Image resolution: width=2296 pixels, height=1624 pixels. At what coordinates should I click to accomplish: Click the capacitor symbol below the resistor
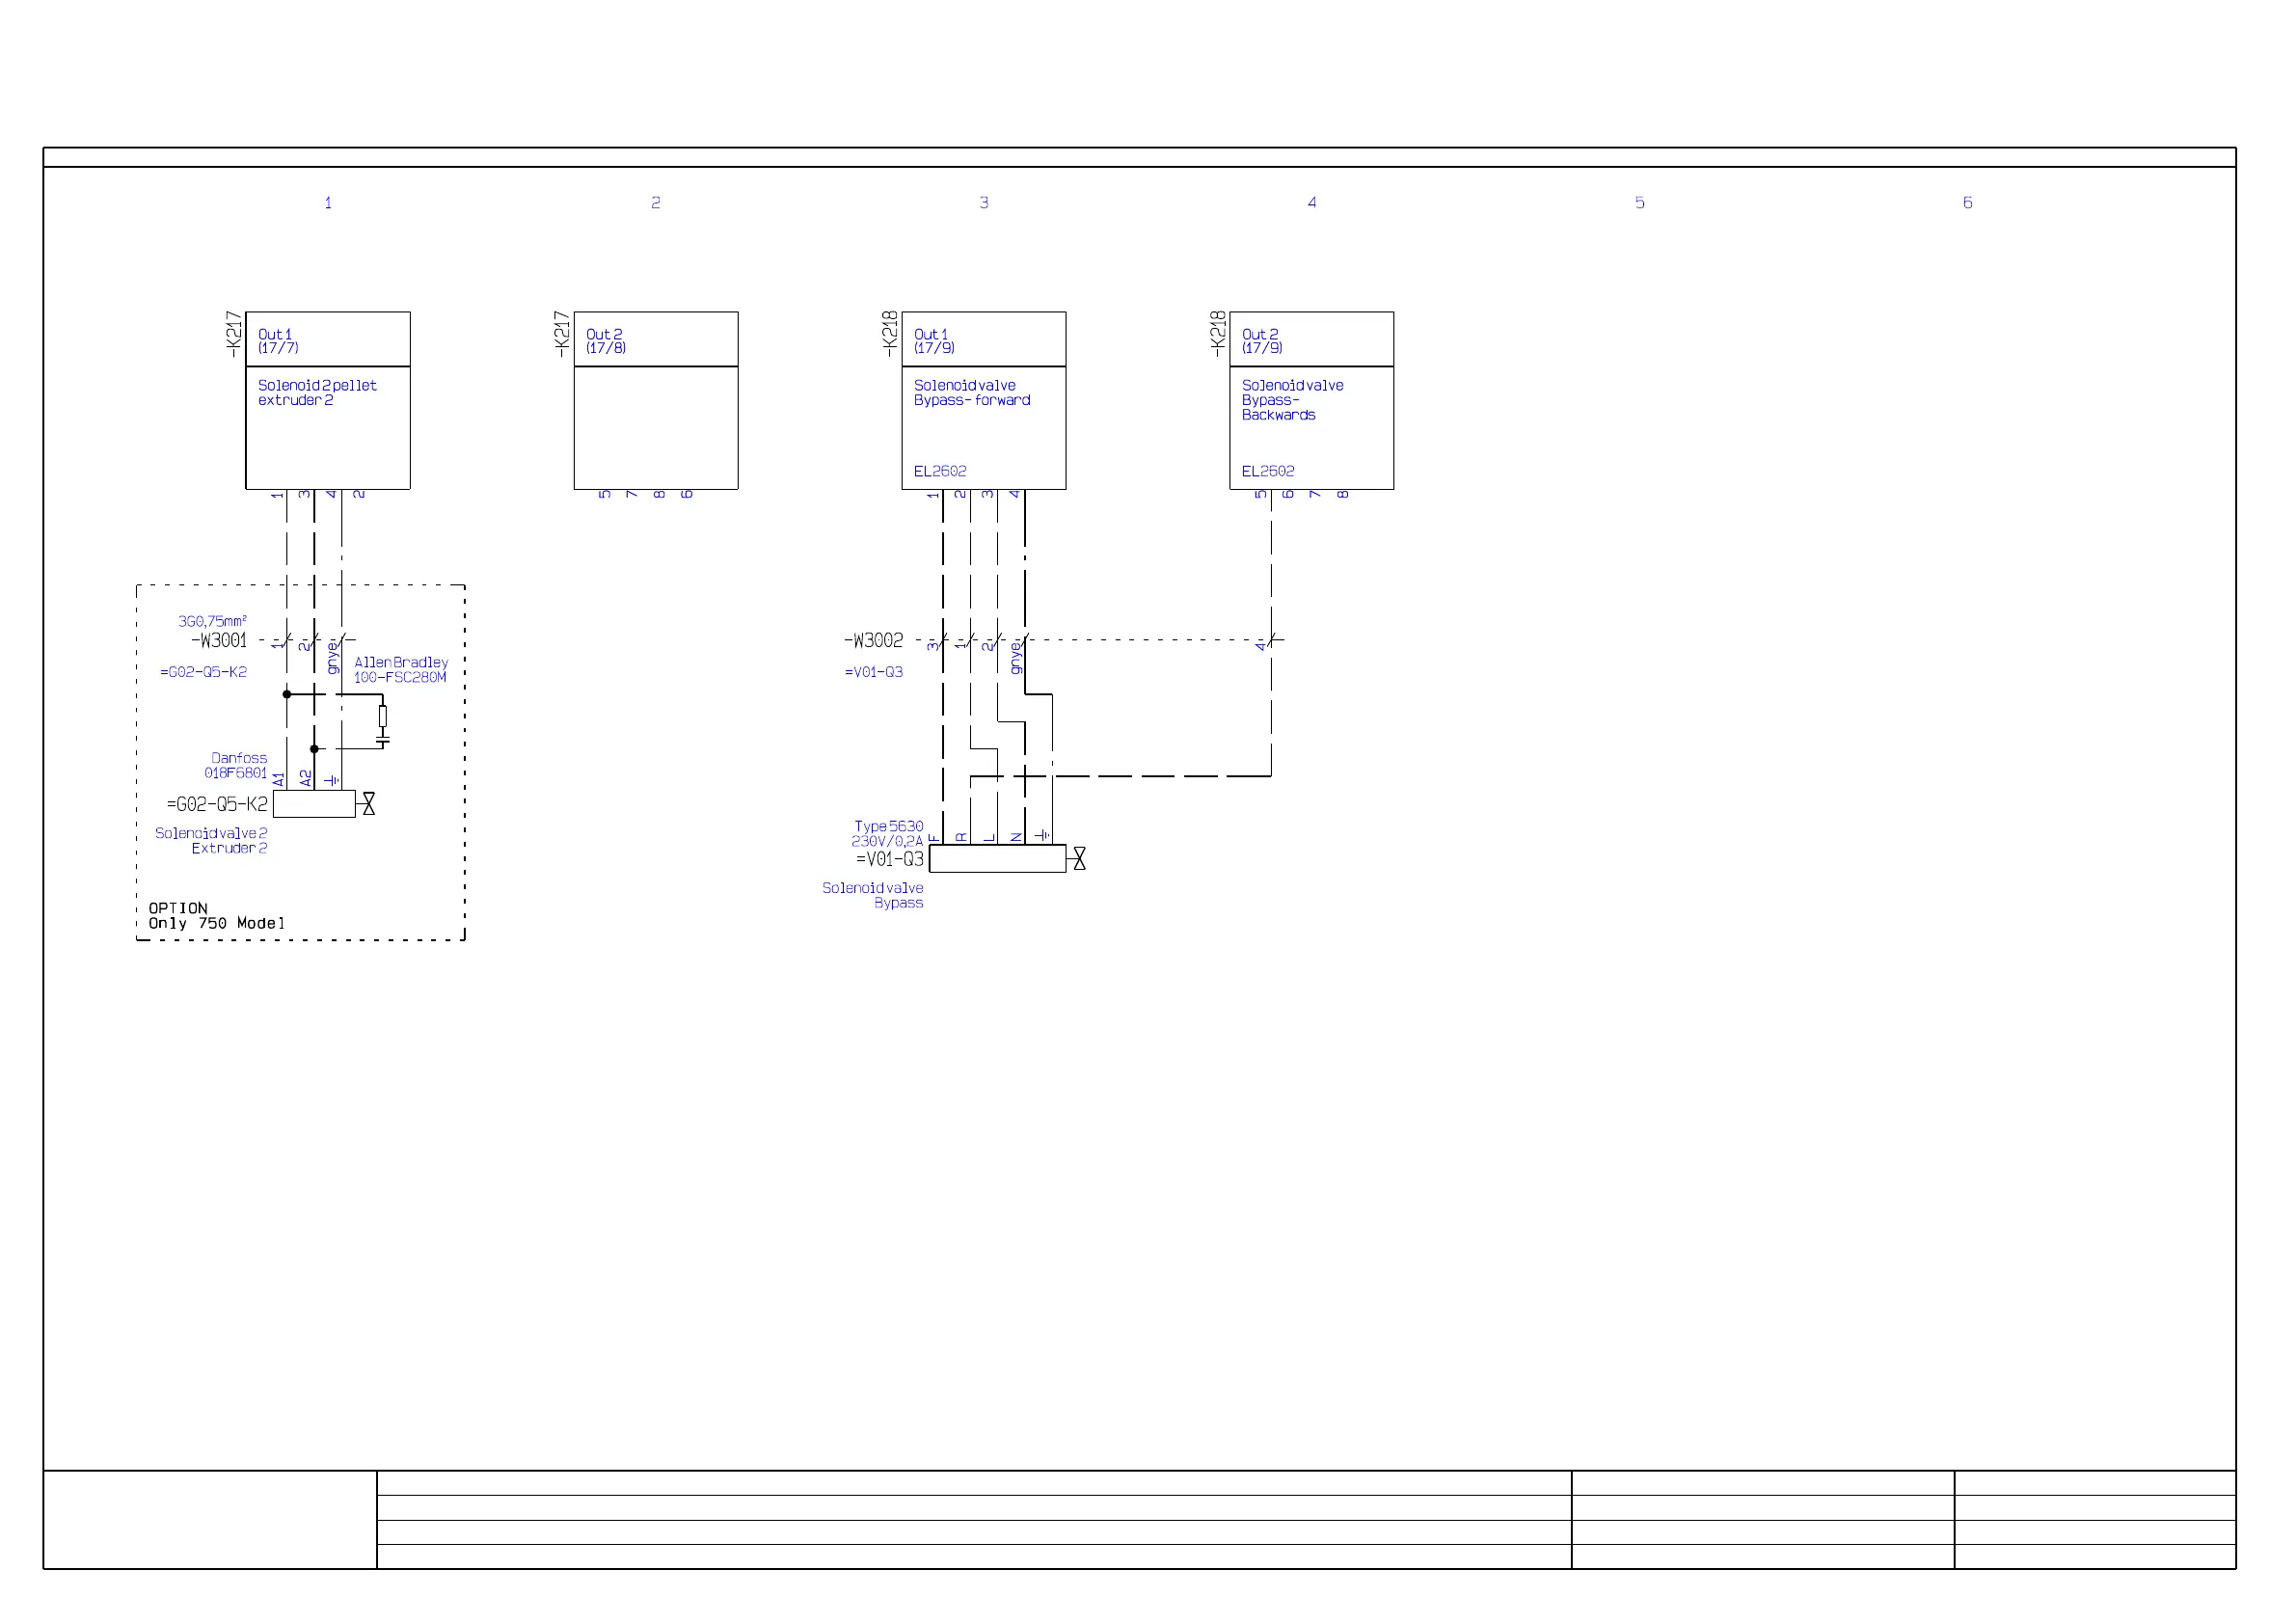(x=383, y=741)
